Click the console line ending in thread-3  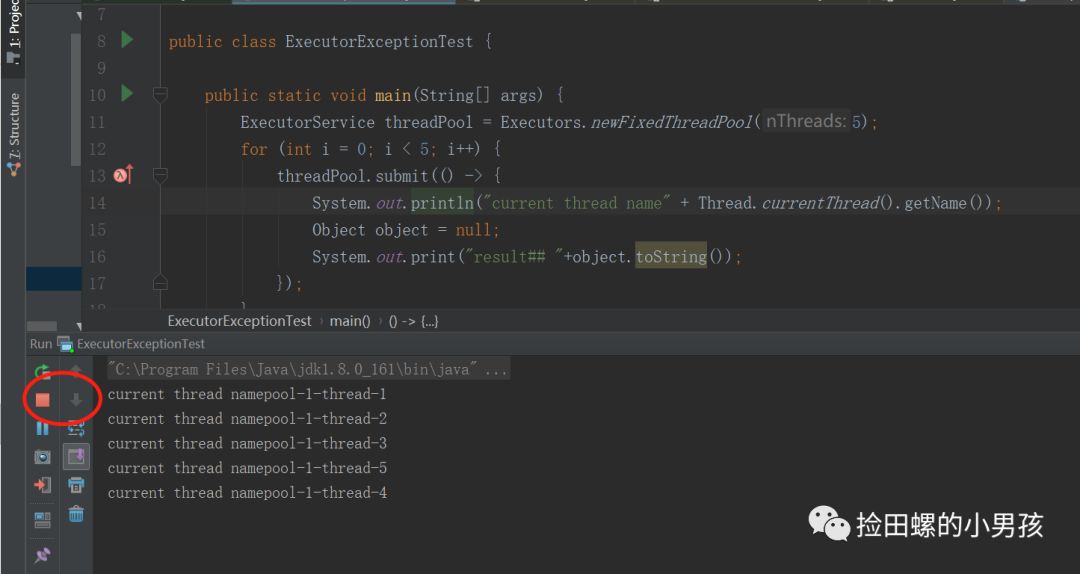(247, 443)
